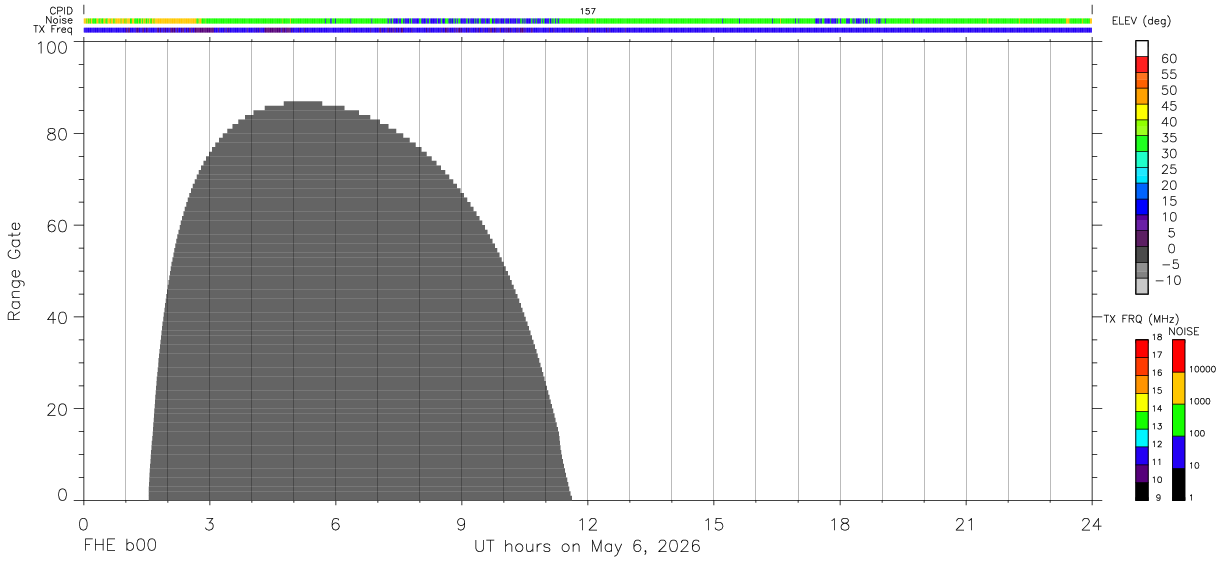Viewport: 1228px width, 567px height.
Task: Click the ELEV legend value '55'
Action: click(1168, 74)
